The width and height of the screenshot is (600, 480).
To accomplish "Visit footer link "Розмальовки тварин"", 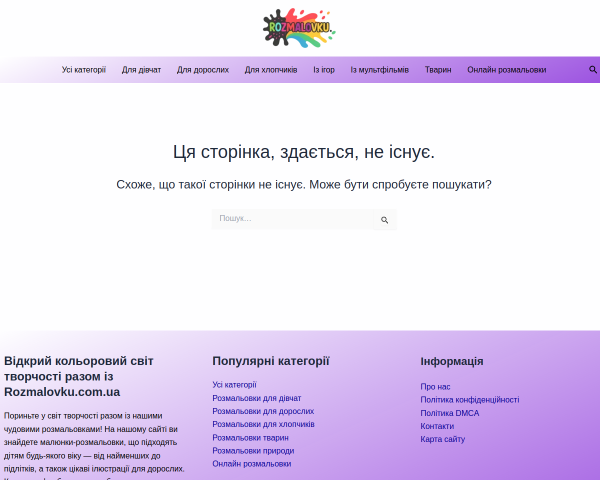I will pos(250,438).
